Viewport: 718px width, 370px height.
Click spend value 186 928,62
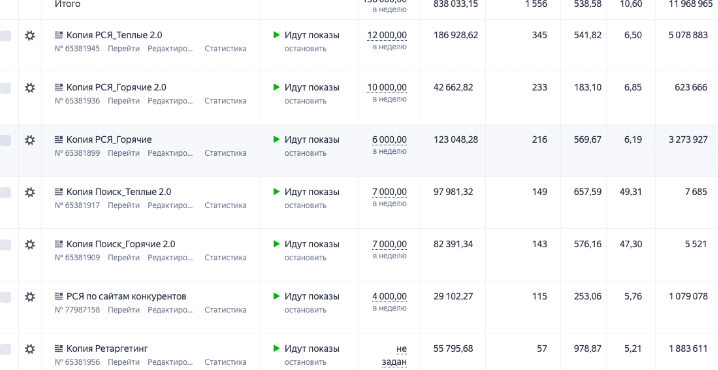point(456,35)
